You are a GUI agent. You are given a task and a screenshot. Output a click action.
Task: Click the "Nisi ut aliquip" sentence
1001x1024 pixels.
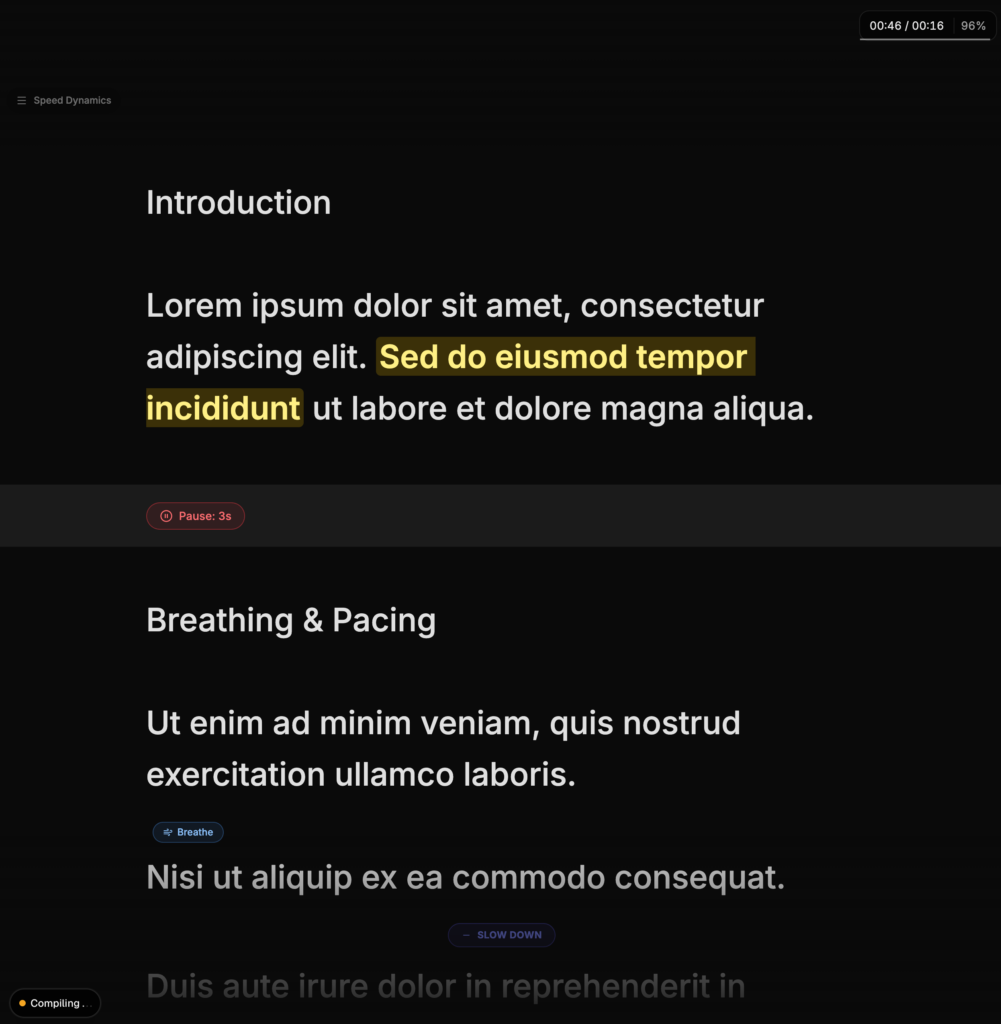click(465, 878)
